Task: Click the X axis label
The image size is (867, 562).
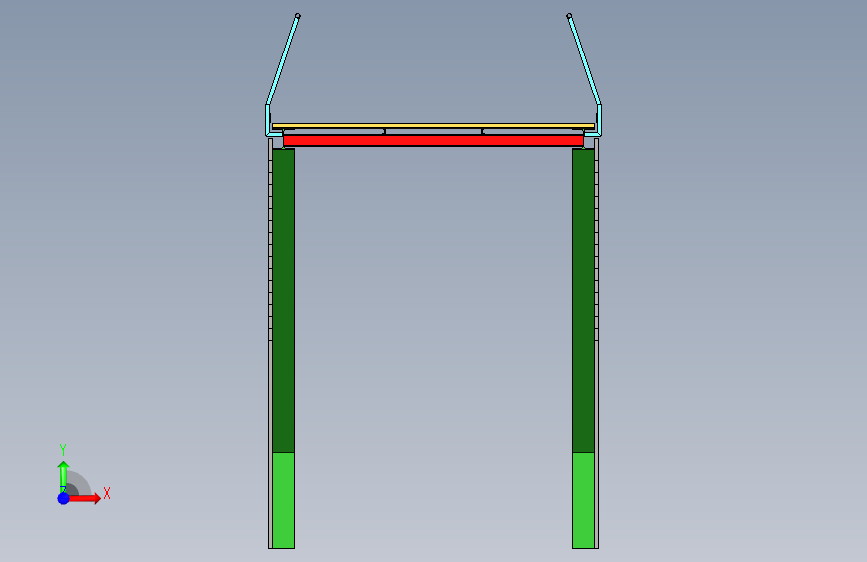Action: coord(107,493)
